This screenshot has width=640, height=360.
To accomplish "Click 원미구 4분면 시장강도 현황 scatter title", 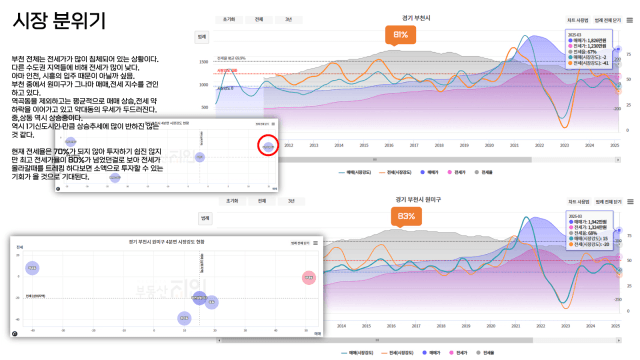I will pos(167,242).
